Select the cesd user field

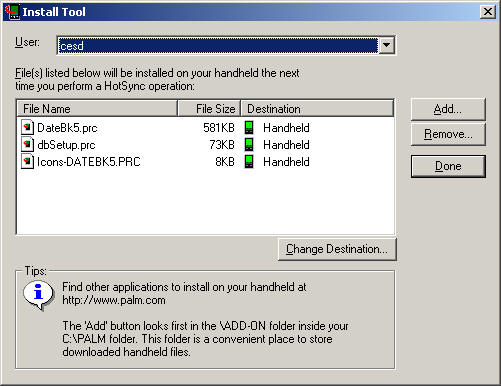click(x=218, y=45)
